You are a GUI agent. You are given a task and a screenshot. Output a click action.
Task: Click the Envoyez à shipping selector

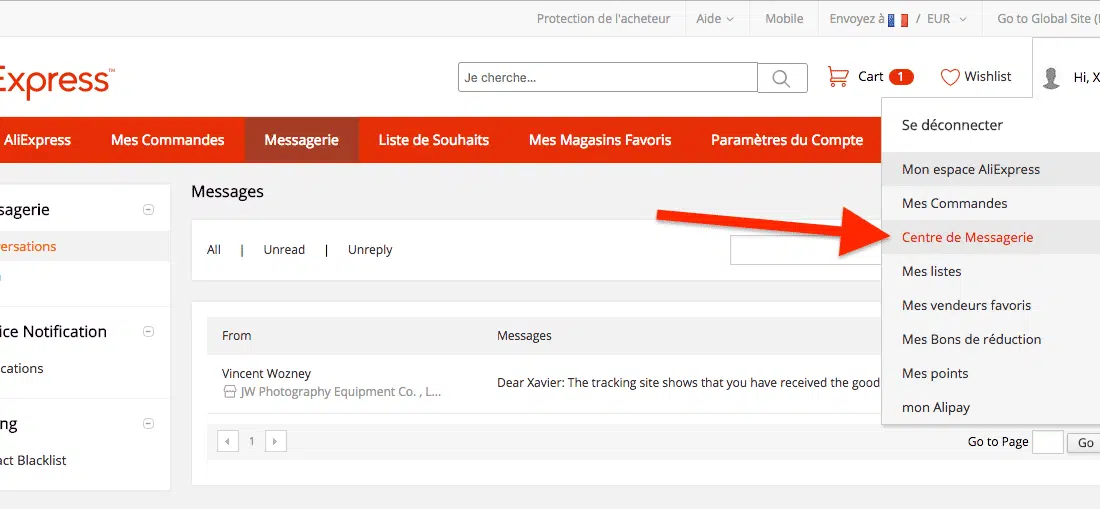pos(869,19)
